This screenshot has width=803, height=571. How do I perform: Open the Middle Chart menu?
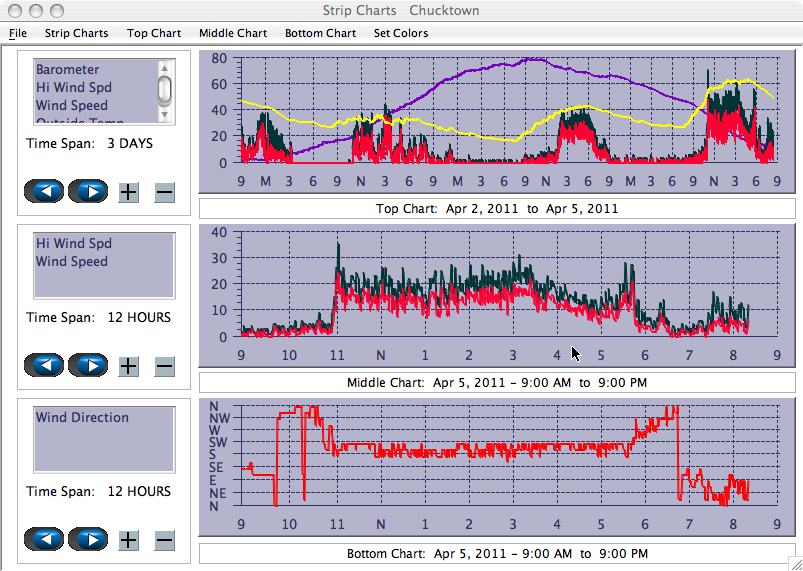click(x=233, y=33)
